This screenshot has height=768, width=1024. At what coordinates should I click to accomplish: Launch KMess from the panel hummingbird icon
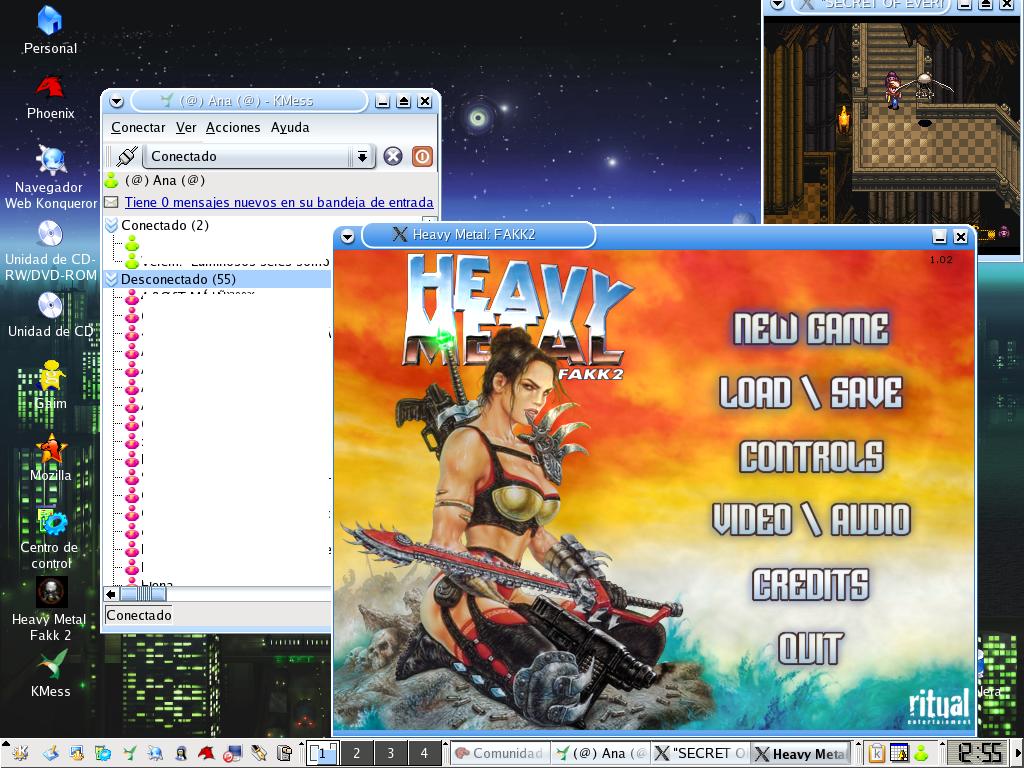[129, 754]
